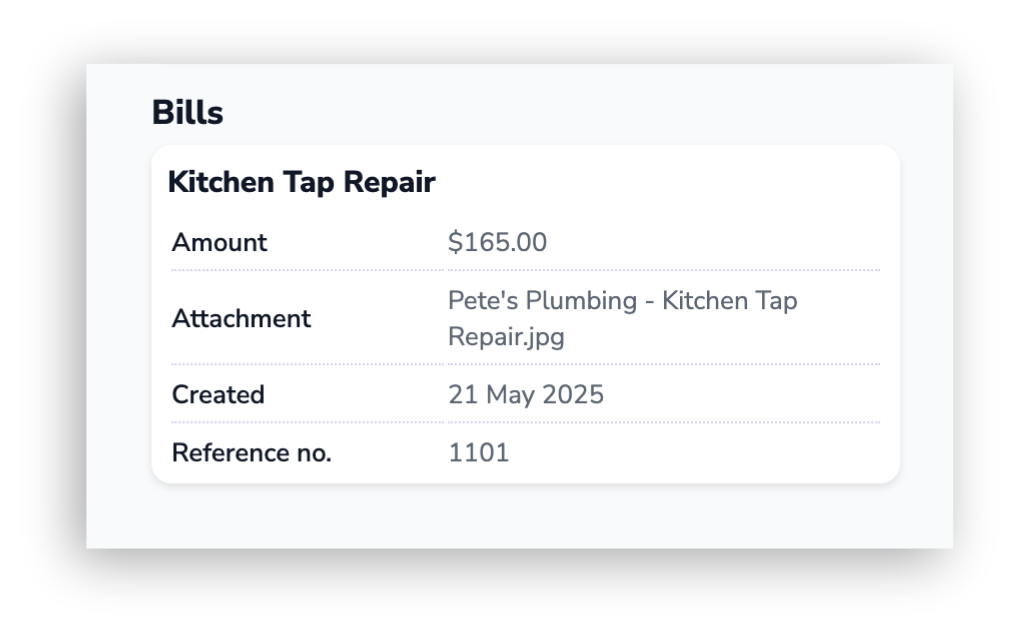Screen dimensions: 1017x635
Task: Select the Kitchen Tap Repair bill title
Action: (x=301, y=182)
